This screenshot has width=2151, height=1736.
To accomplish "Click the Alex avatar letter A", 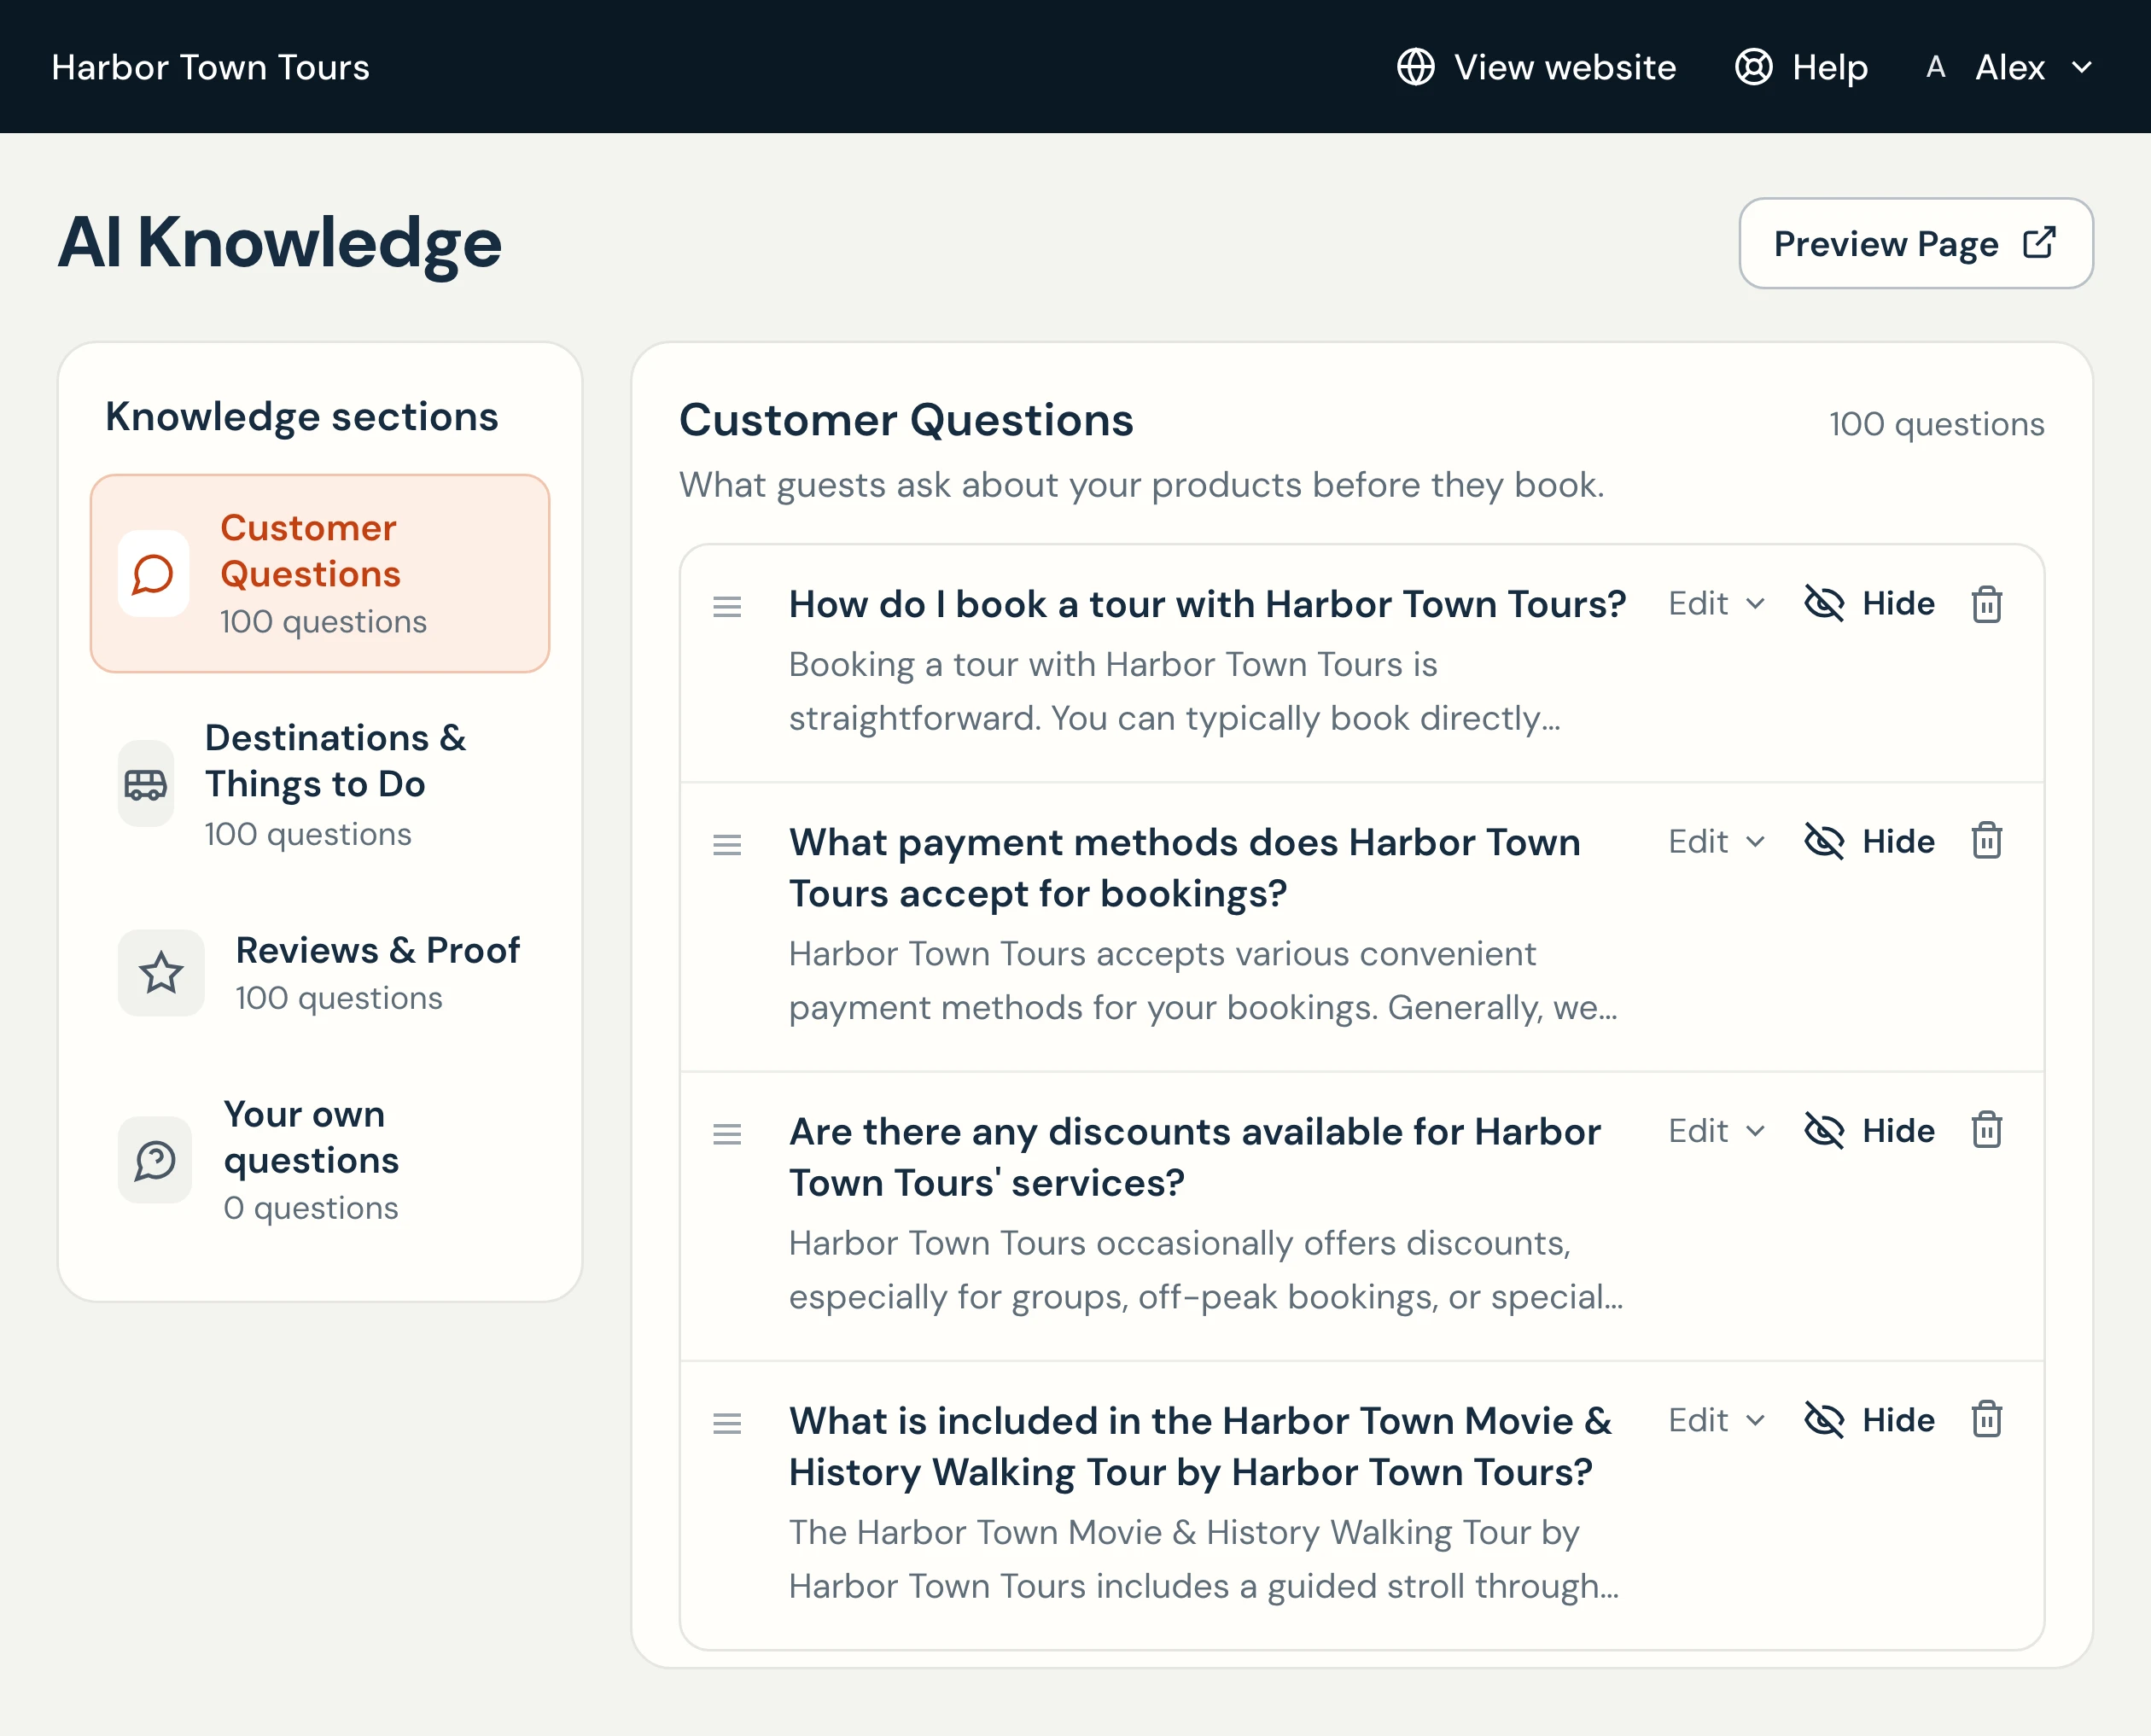I will (x=1935, y=67).
